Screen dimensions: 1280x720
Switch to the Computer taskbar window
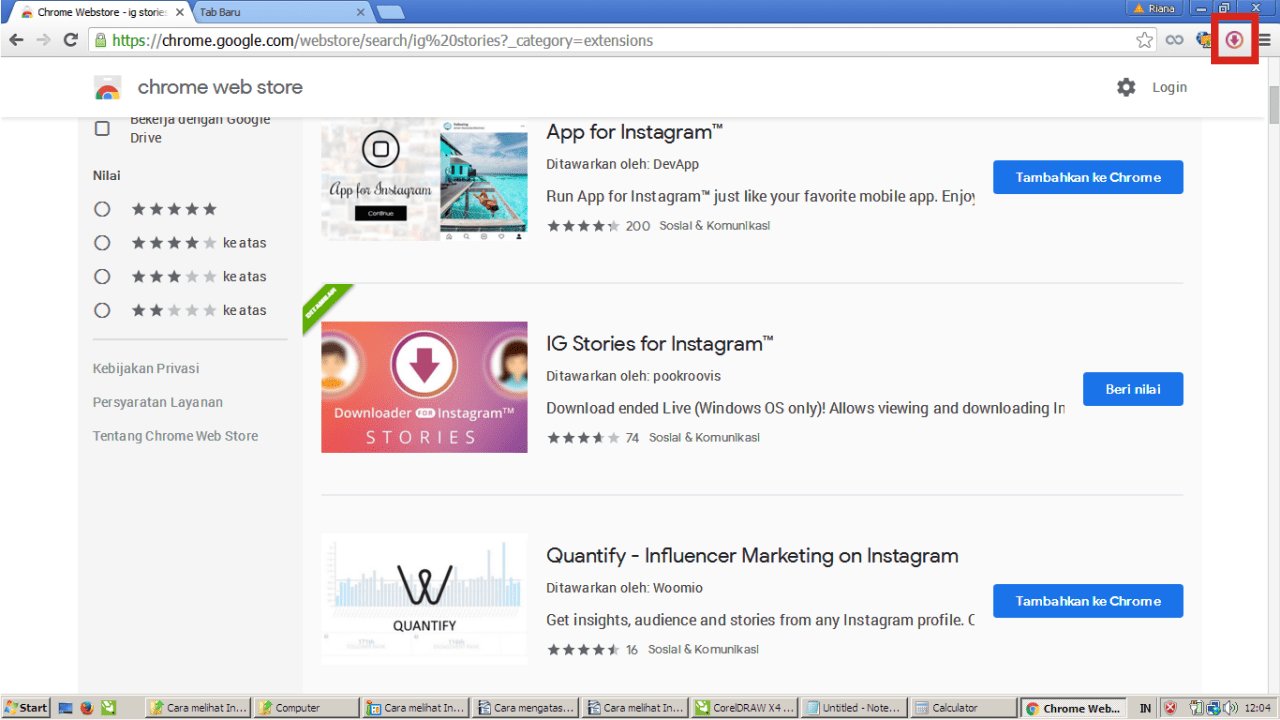pos(305,708)
